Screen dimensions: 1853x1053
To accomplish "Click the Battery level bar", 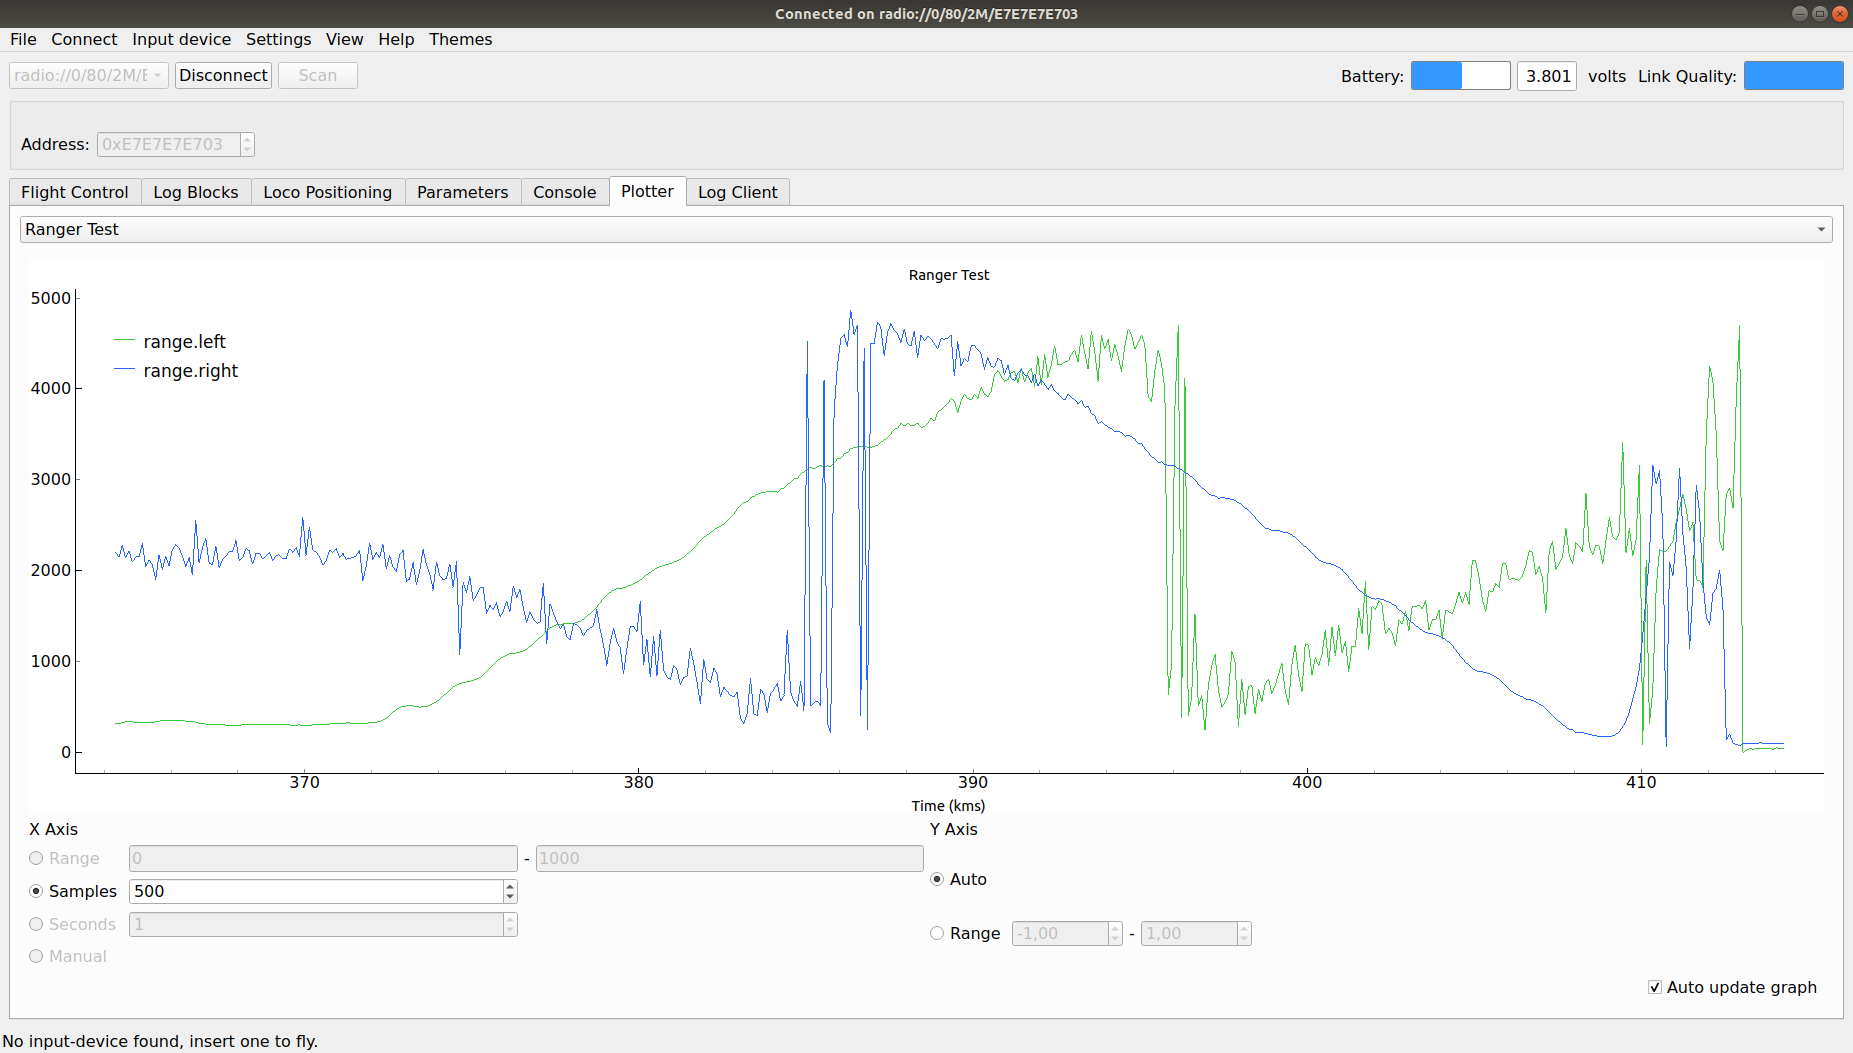I will [x=1460, y=76].
